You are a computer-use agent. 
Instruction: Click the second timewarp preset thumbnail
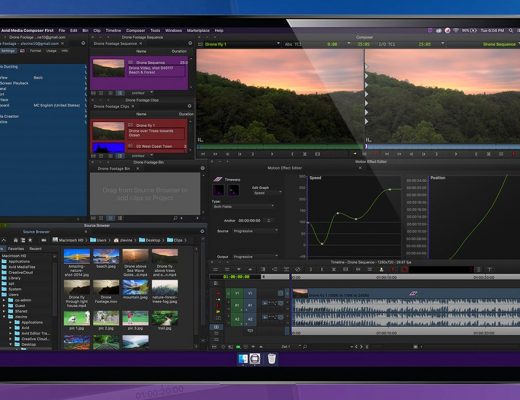click(233, 191)
